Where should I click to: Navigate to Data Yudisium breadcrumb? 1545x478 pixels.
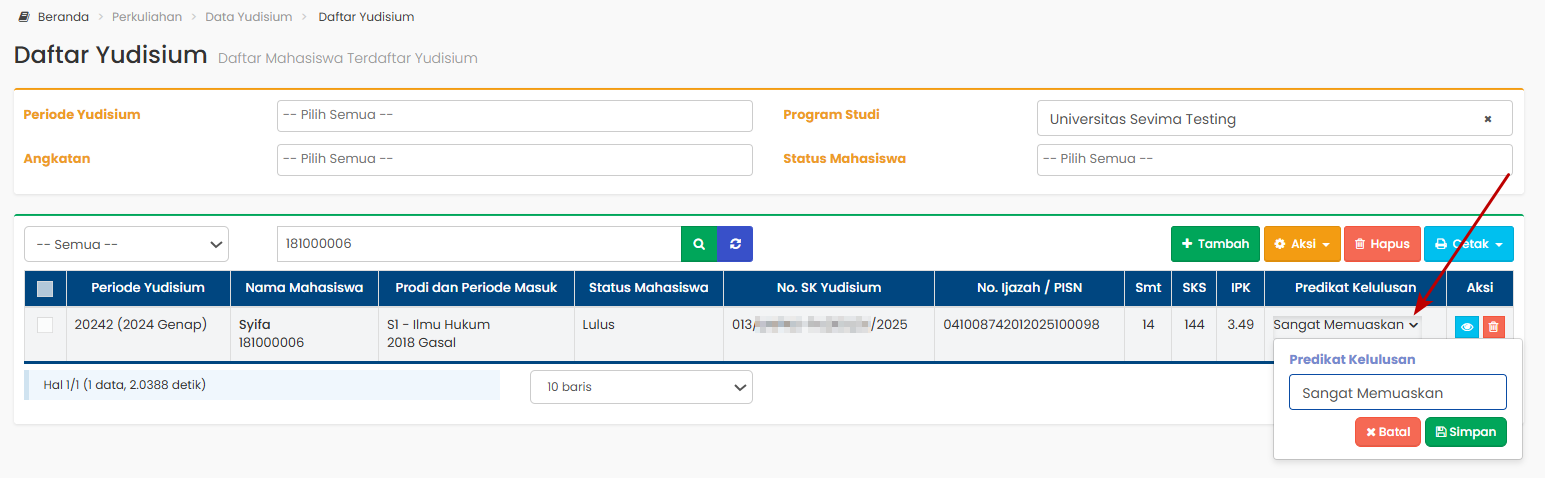(249, 17)
